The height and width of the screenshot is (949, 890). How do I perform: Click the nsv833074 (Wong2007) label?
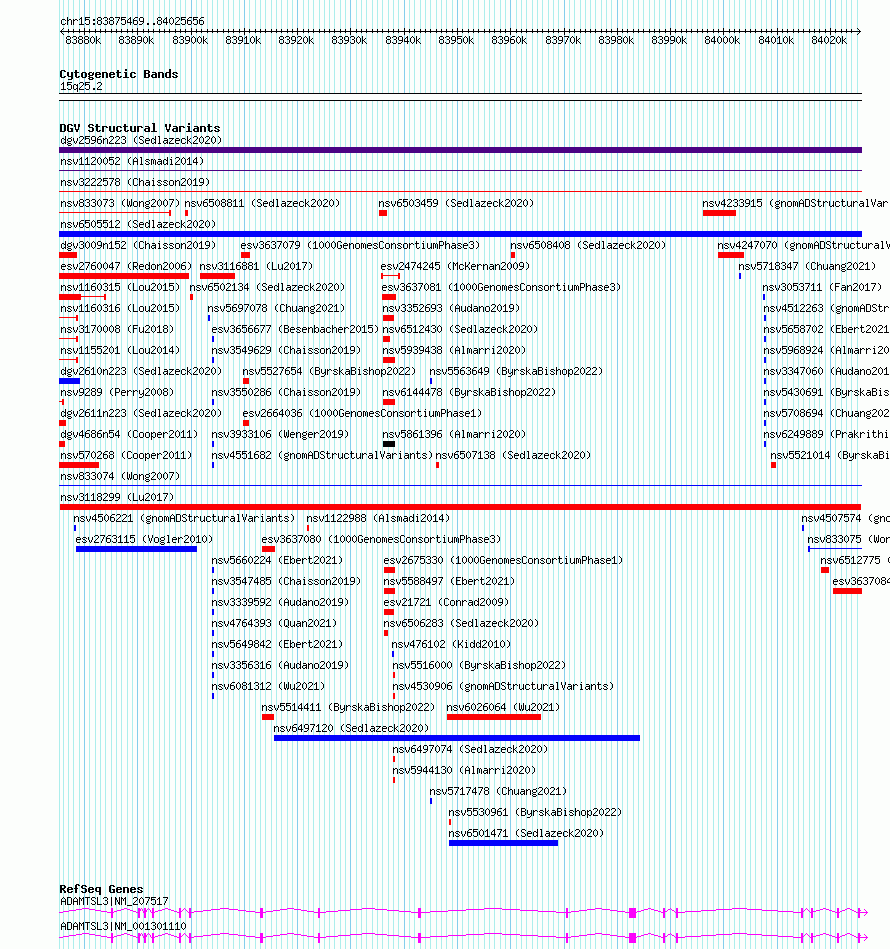point(120,477)
